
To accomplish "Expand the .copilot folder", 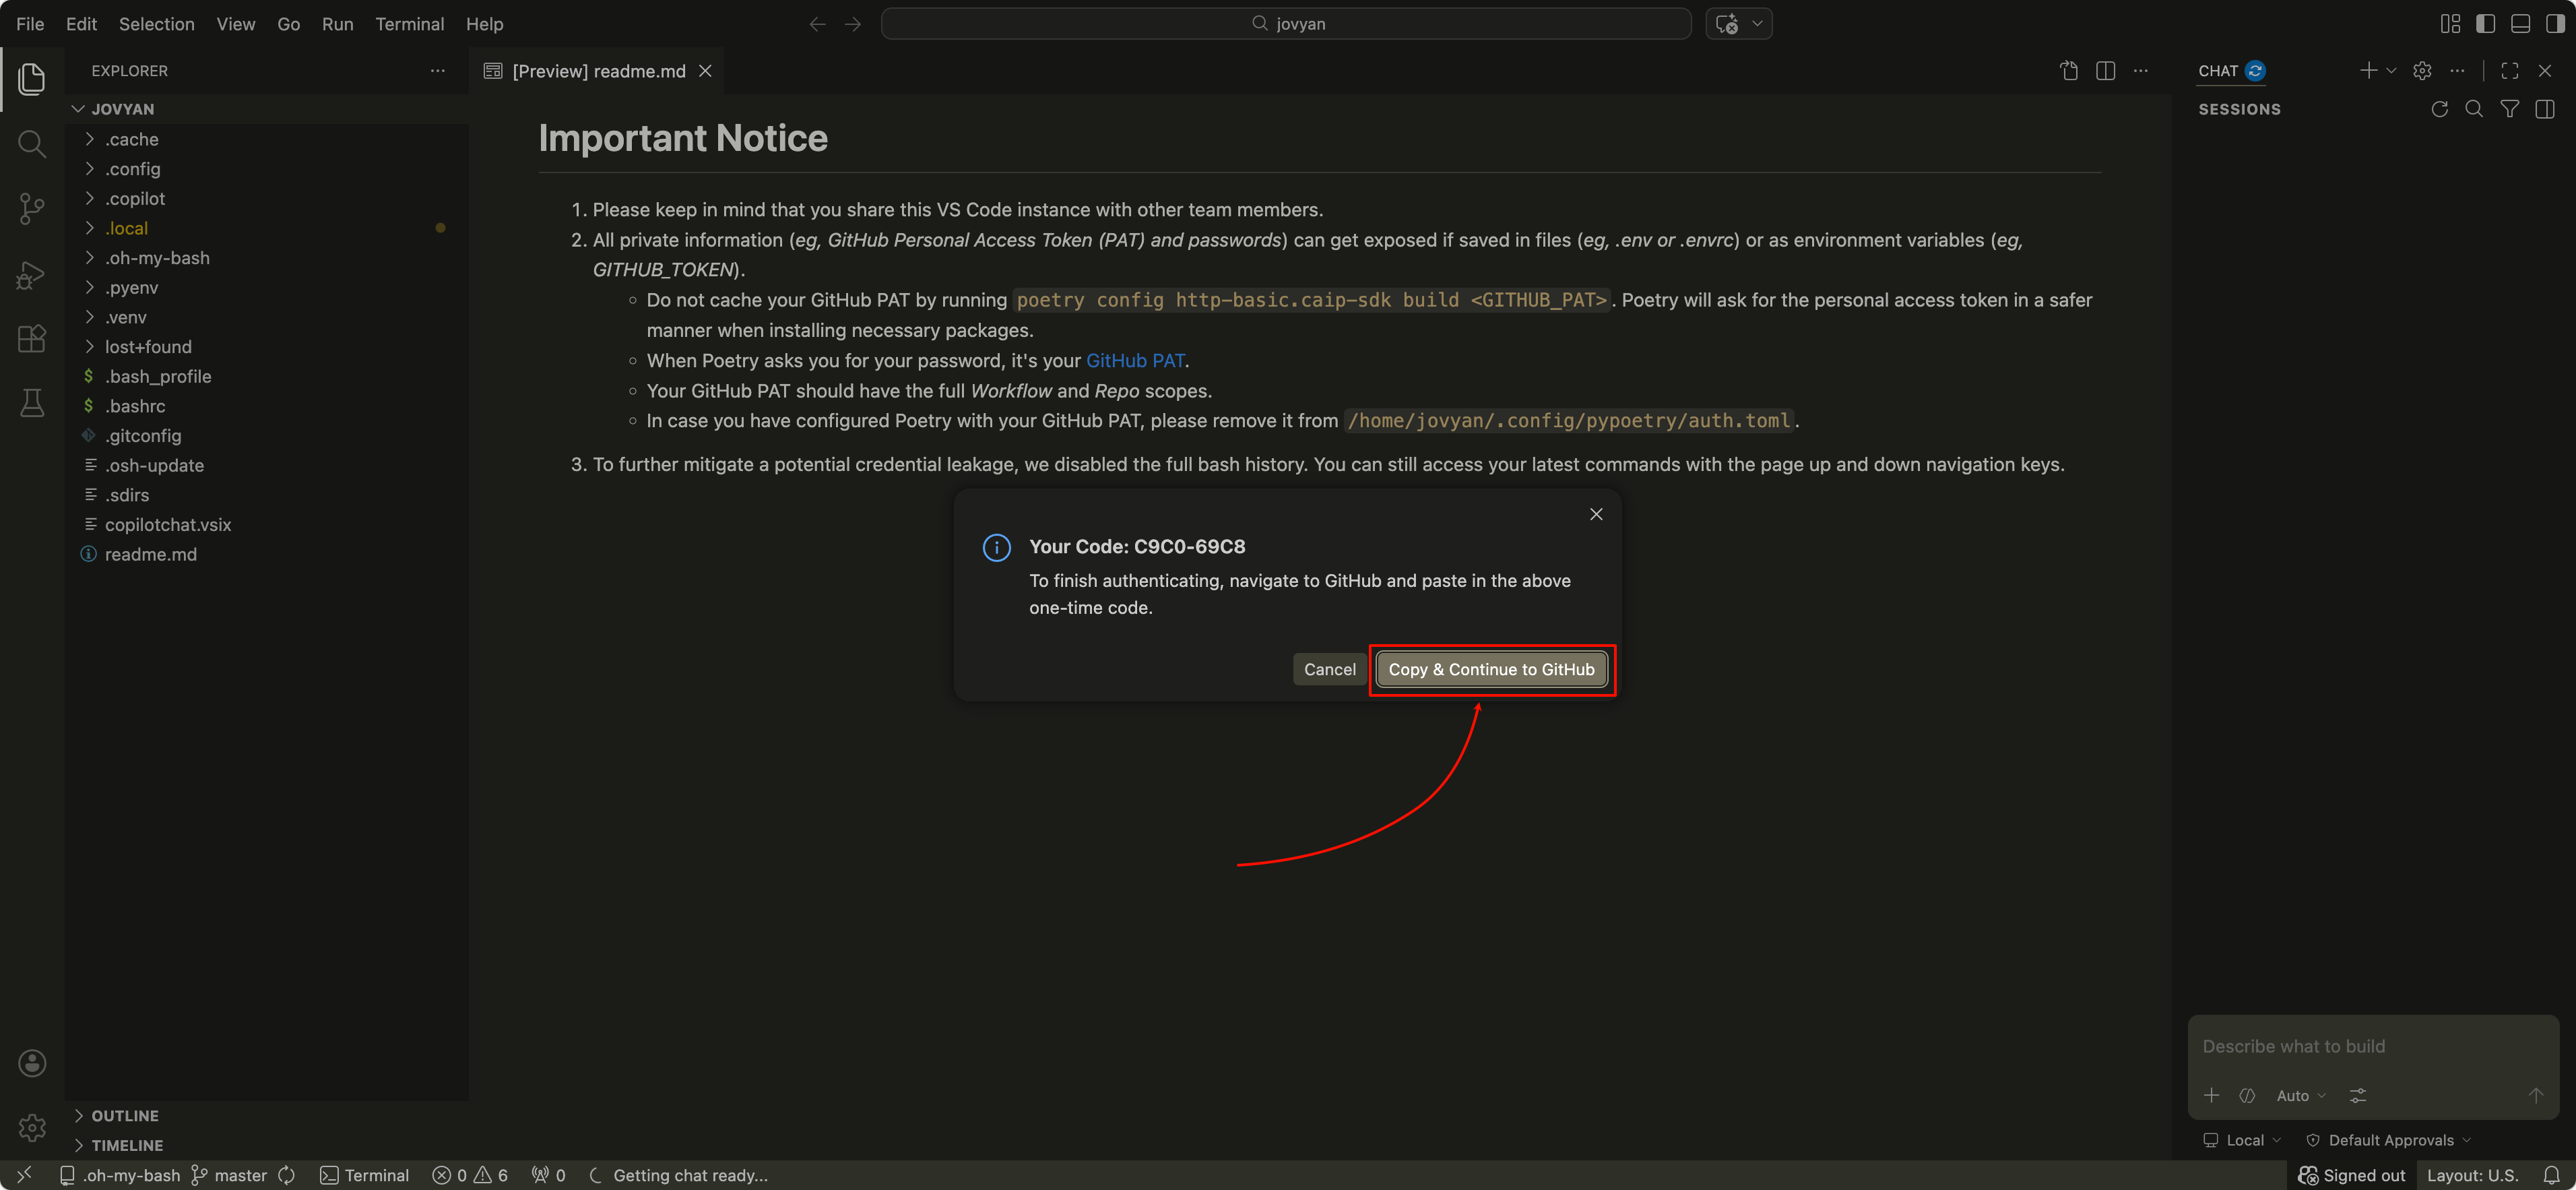I will [267, 199].
